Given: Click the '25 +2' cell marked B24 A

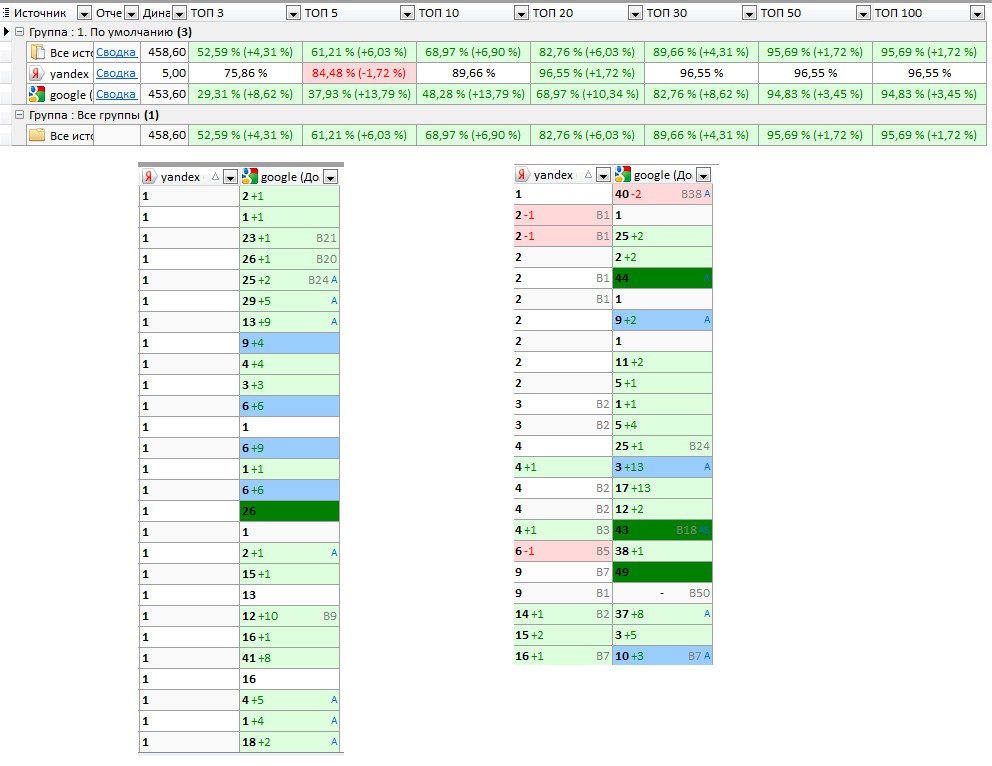Looking at the screenshot, I should [289, 280].
